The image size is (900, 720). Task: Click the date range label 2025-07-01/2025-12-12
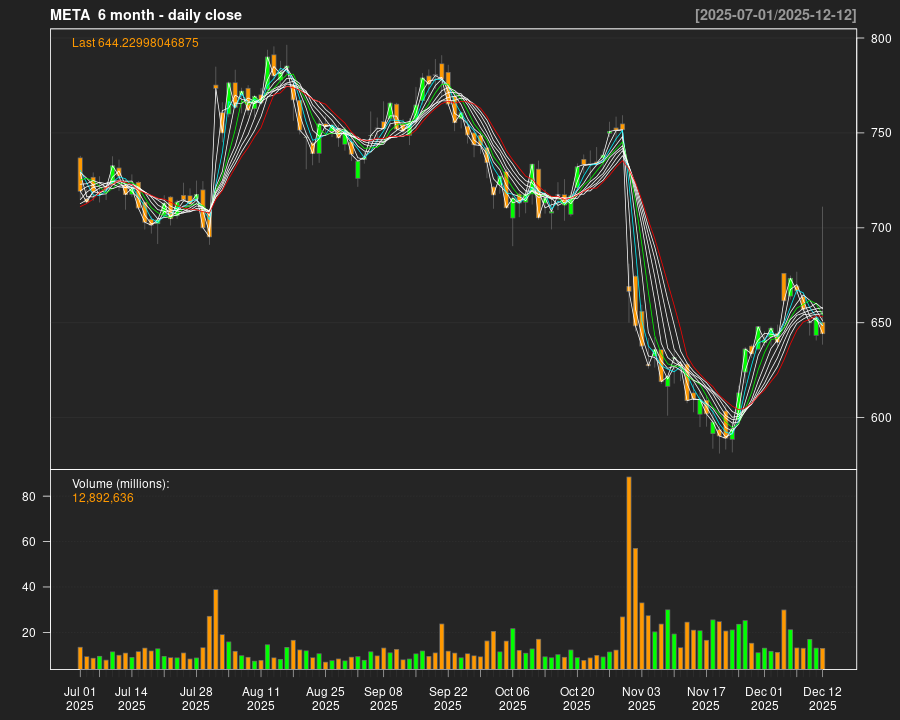pyautogui.click(x=775, y=15)
